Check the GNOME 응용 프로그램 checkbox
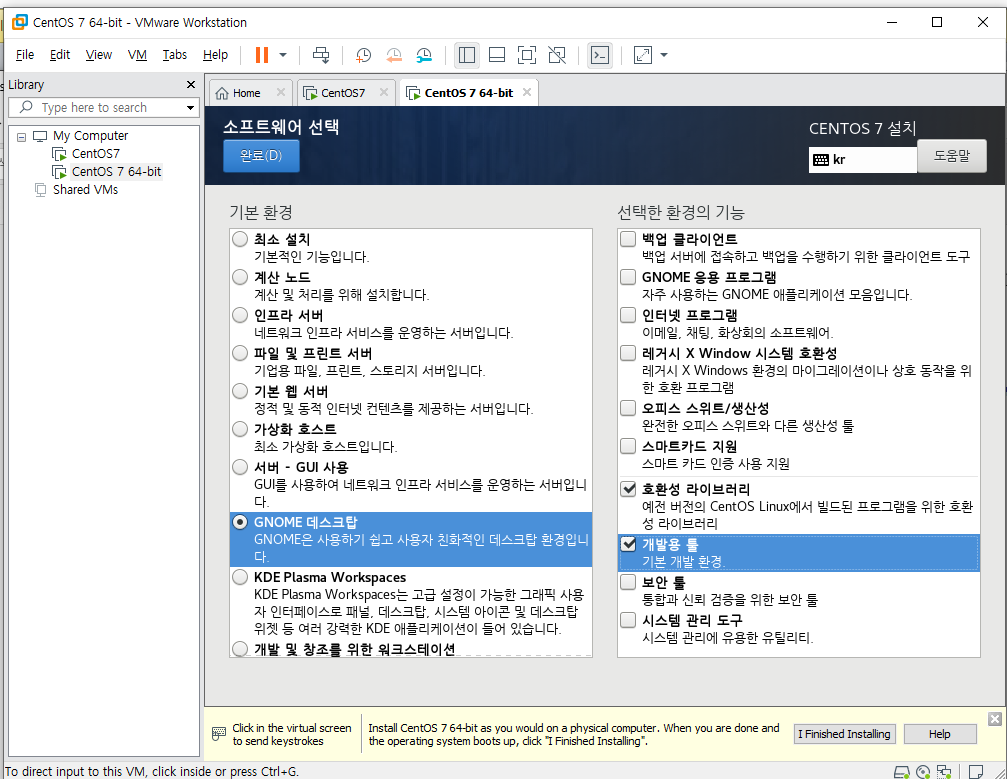1007x779 pixels. coord(628,277)
